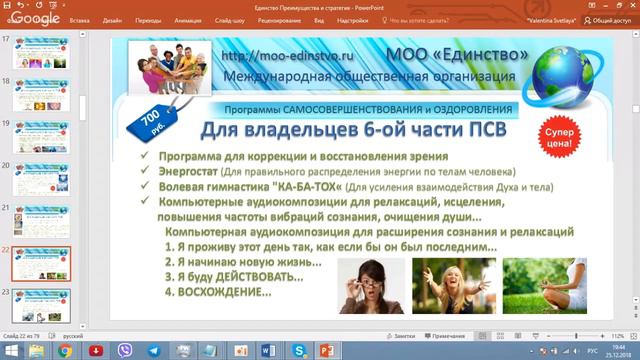
Task: Switch to the Переходы tab
Action: click(x=148, y=20)
